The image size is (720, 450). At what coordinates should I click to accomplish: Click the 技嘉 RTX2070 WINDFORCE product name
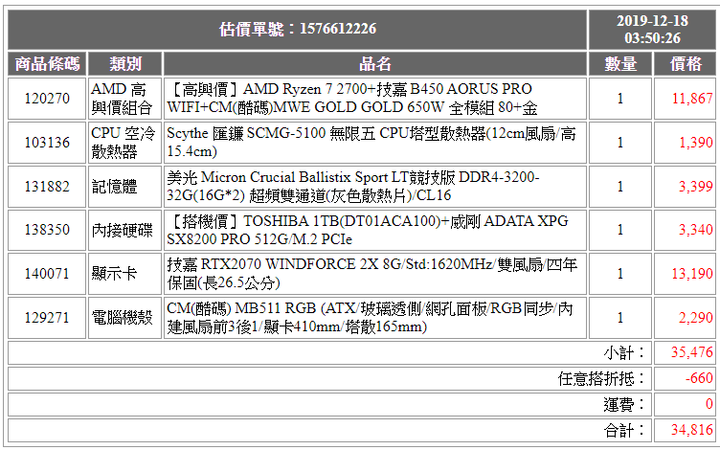point(372,274)
